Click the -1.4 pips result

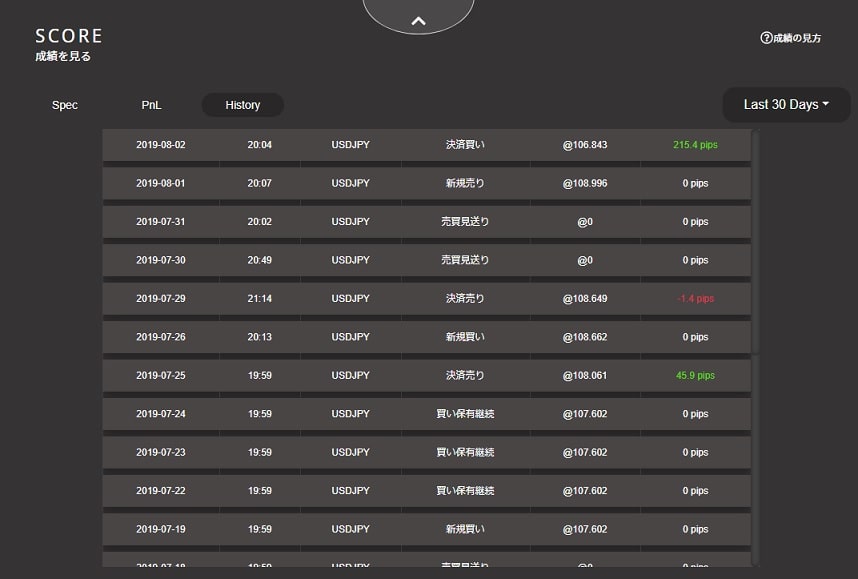[695, 299]
